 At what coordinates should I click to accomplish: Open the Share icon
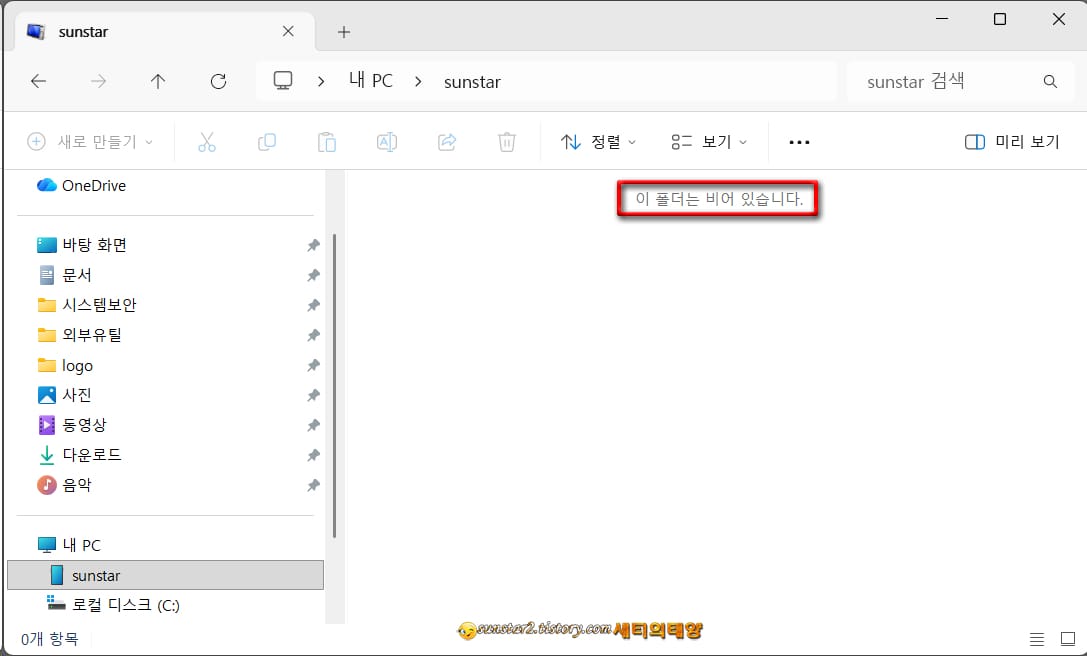point(447,142)
